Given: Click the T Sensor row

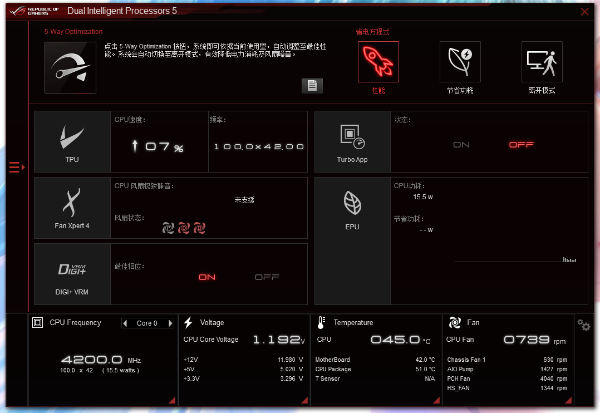Looking at the screenshot, I should pyautogui.click(x=375, y=379).
